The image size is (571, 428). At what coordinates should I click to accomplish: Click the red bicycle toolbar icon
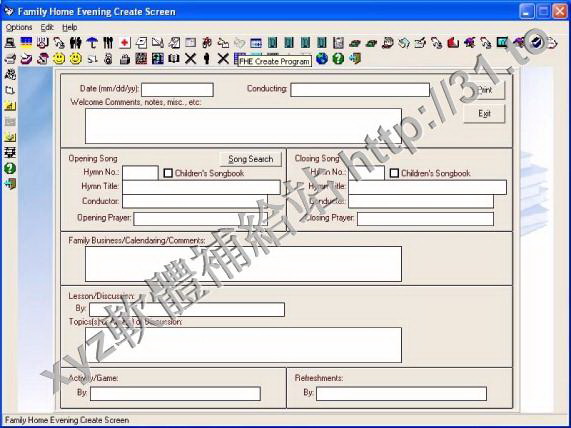[x=207, y=43]
